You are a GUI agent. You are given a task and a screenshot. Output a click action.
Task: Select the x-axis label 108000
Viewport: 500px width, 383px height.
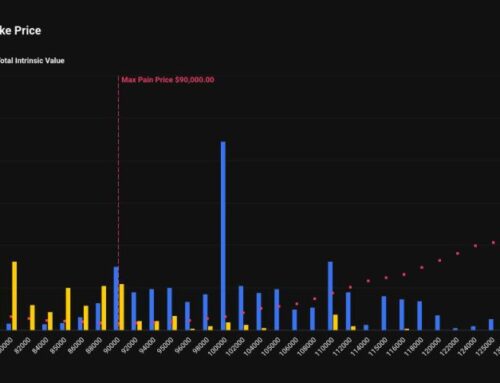(307, 347)
